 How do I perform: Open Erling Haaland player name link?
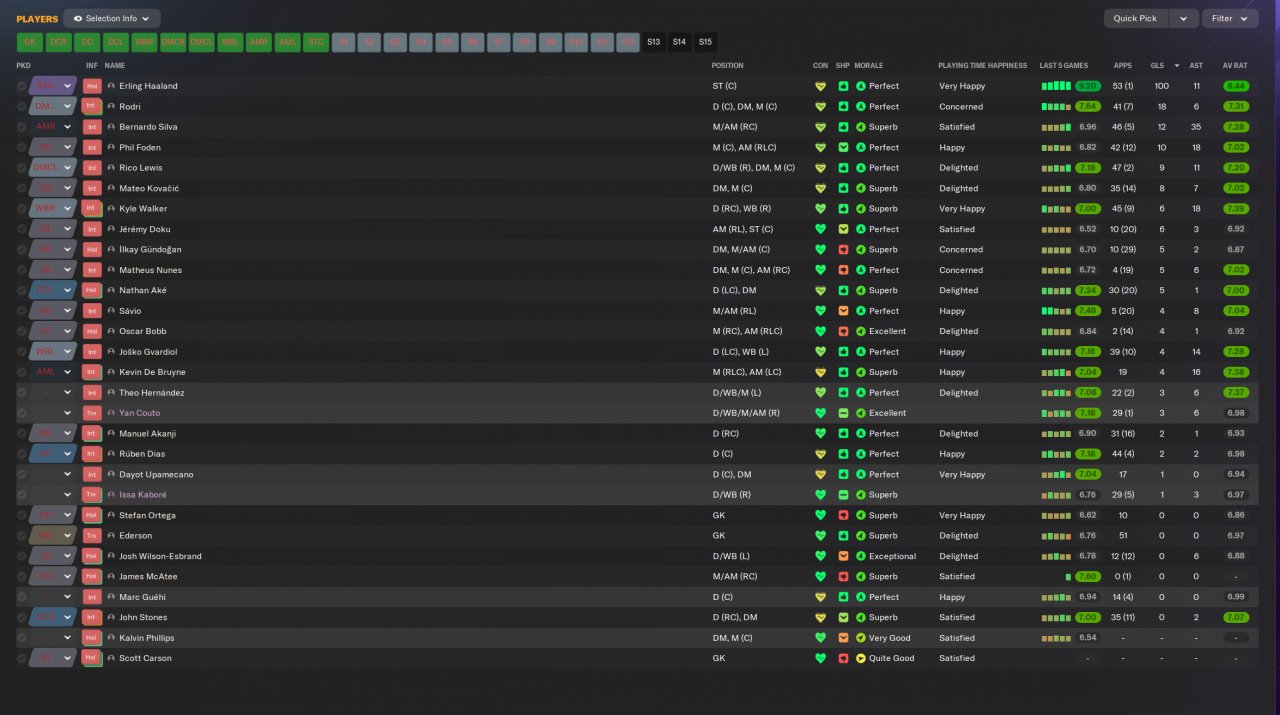click(x=148, y=86)
